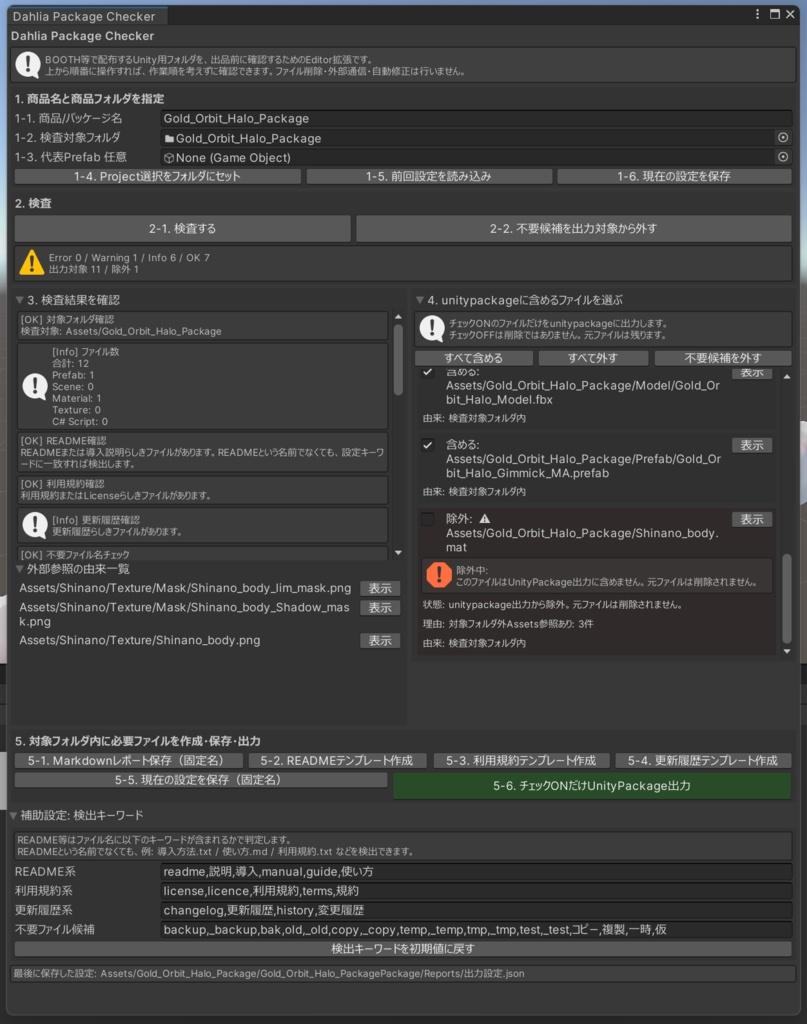Collapse the 外部参照の由来一覧 foldout

[x=20, y=569]
